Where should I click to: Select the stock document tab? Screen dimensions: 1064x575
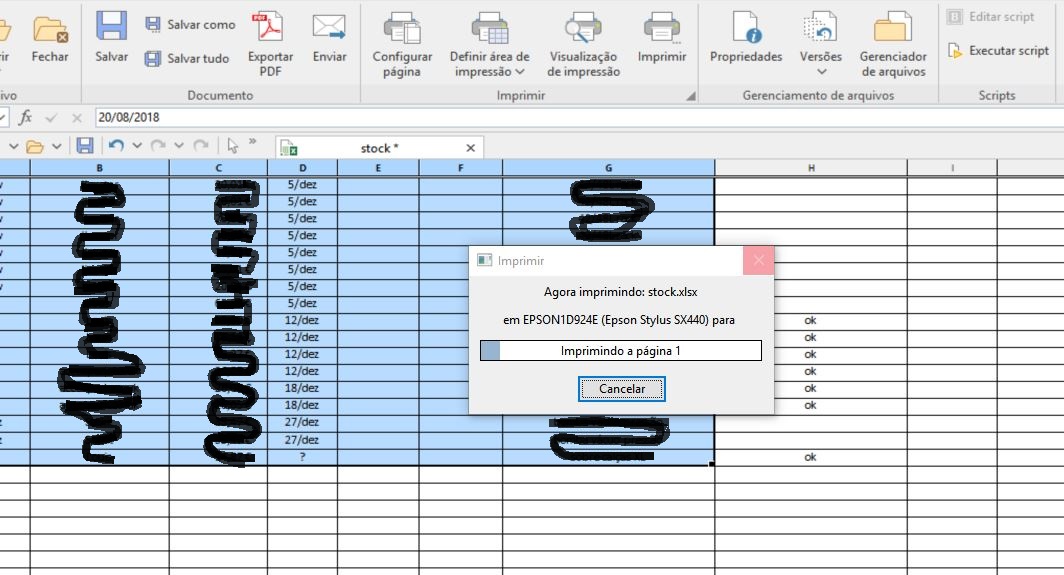click(x=379, y=148)
